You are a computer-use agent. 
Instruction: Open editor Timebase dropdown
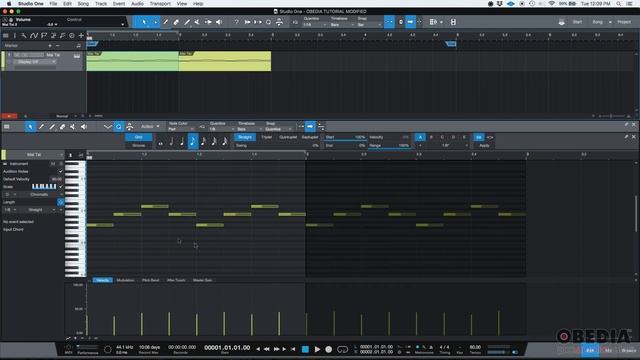249,129
